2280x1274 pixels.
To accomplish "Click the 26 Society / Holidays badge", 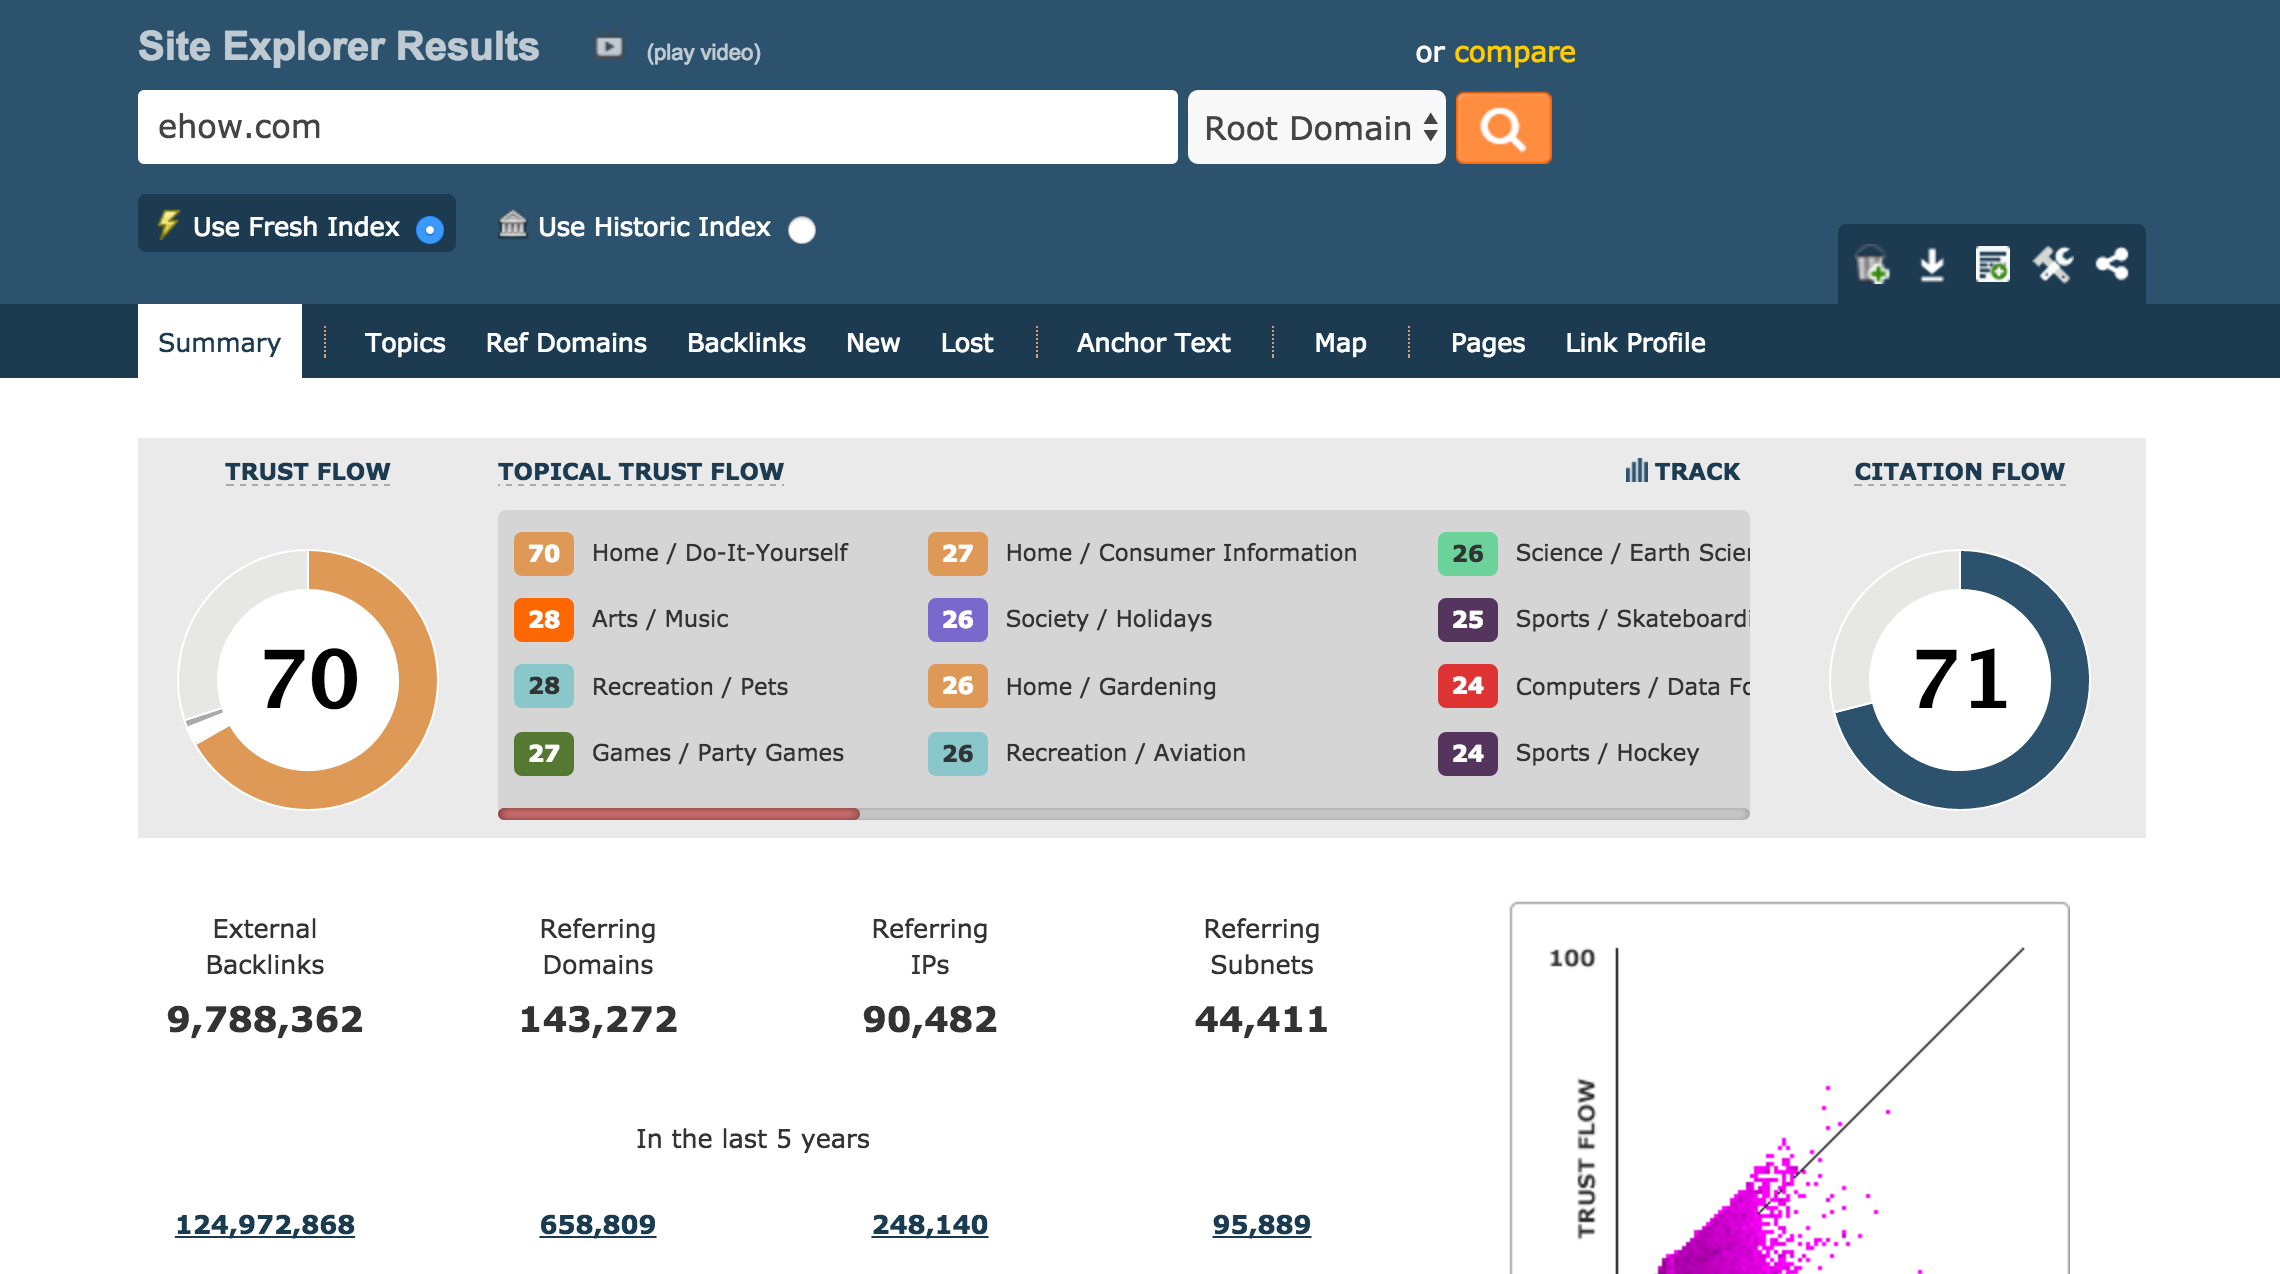I will [957, 619].
